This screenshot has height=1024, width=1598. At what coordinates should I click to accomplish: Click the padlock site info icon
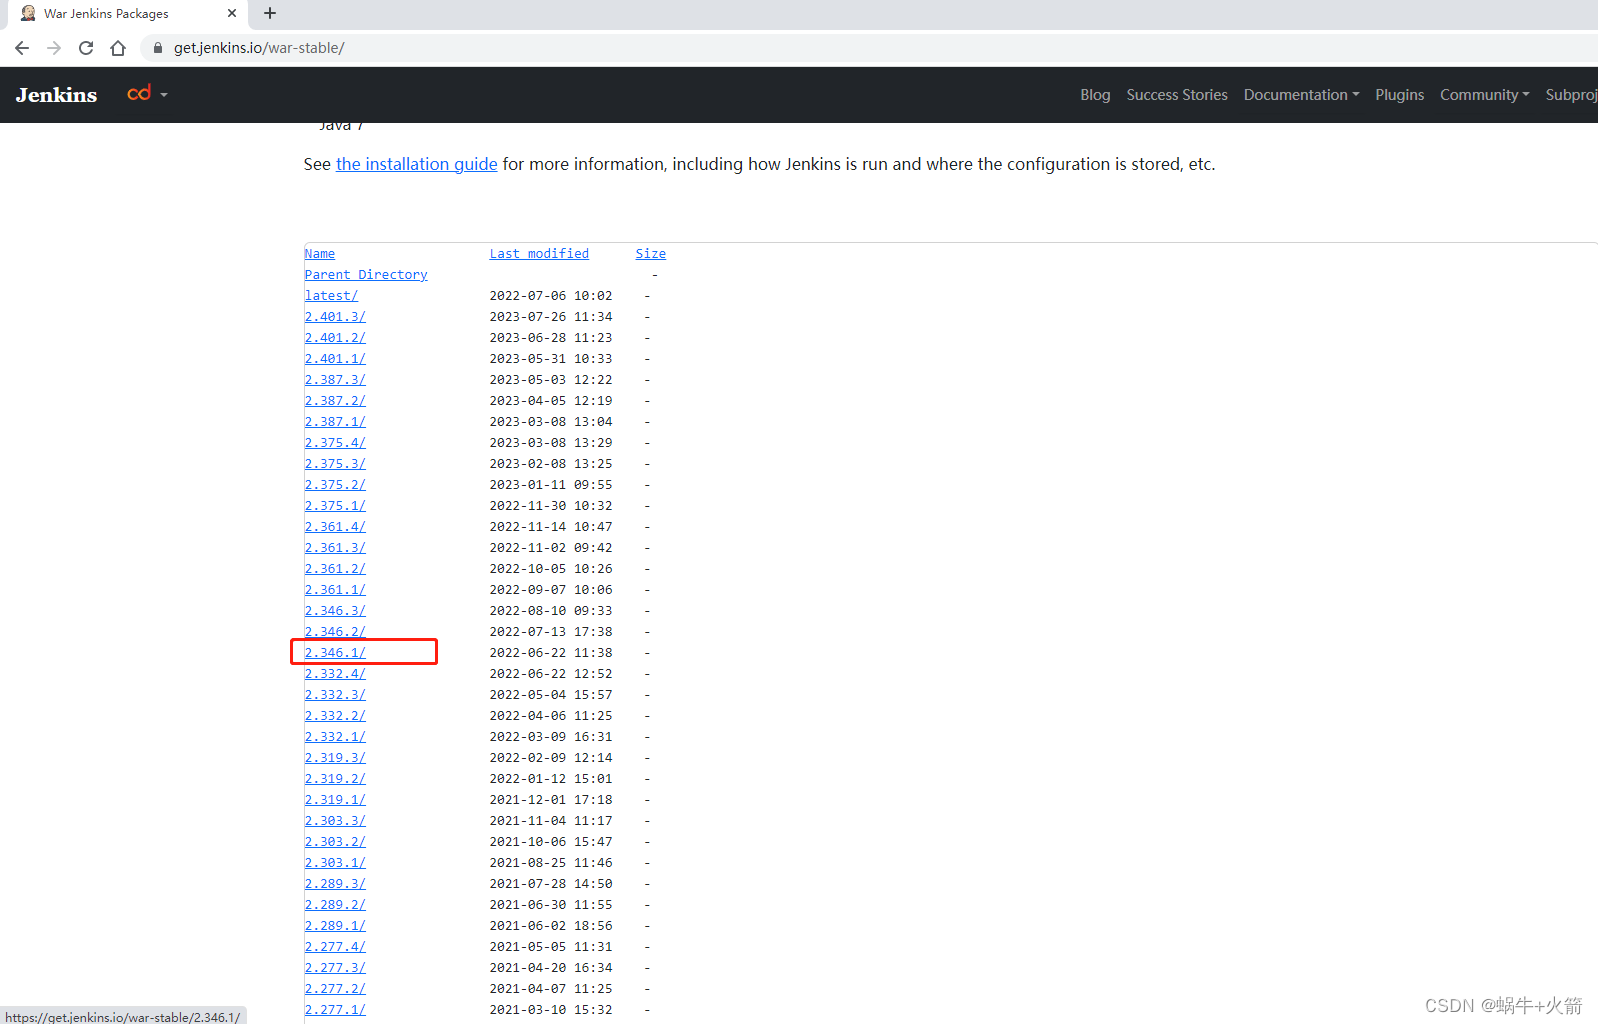coord(157,48)
